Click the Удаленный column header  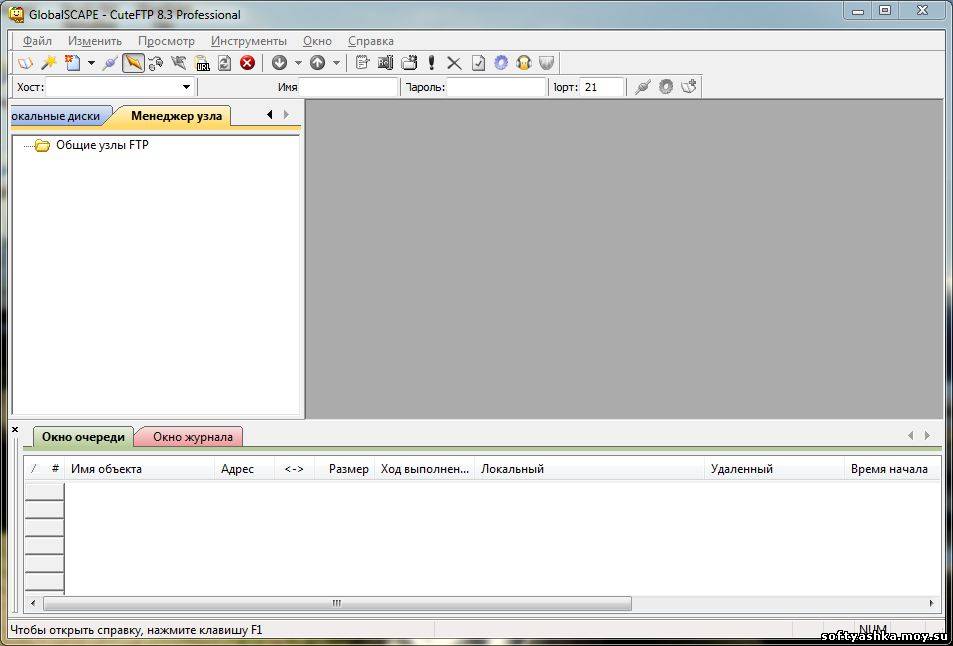[x=774, y=469]
